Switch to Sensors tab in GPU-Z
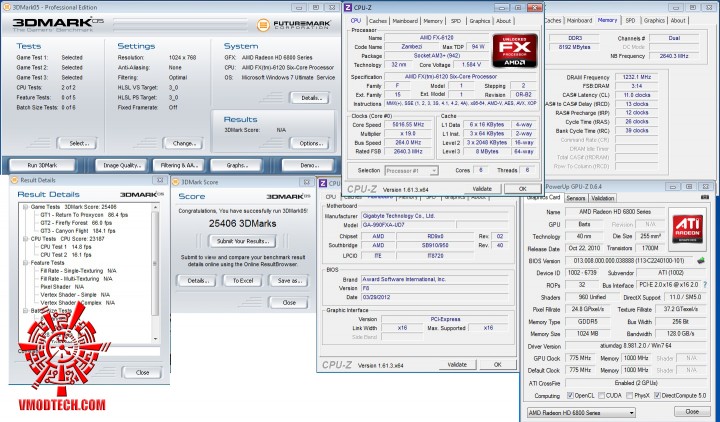This screenshot has width=720, height=422. click(576, 198)
